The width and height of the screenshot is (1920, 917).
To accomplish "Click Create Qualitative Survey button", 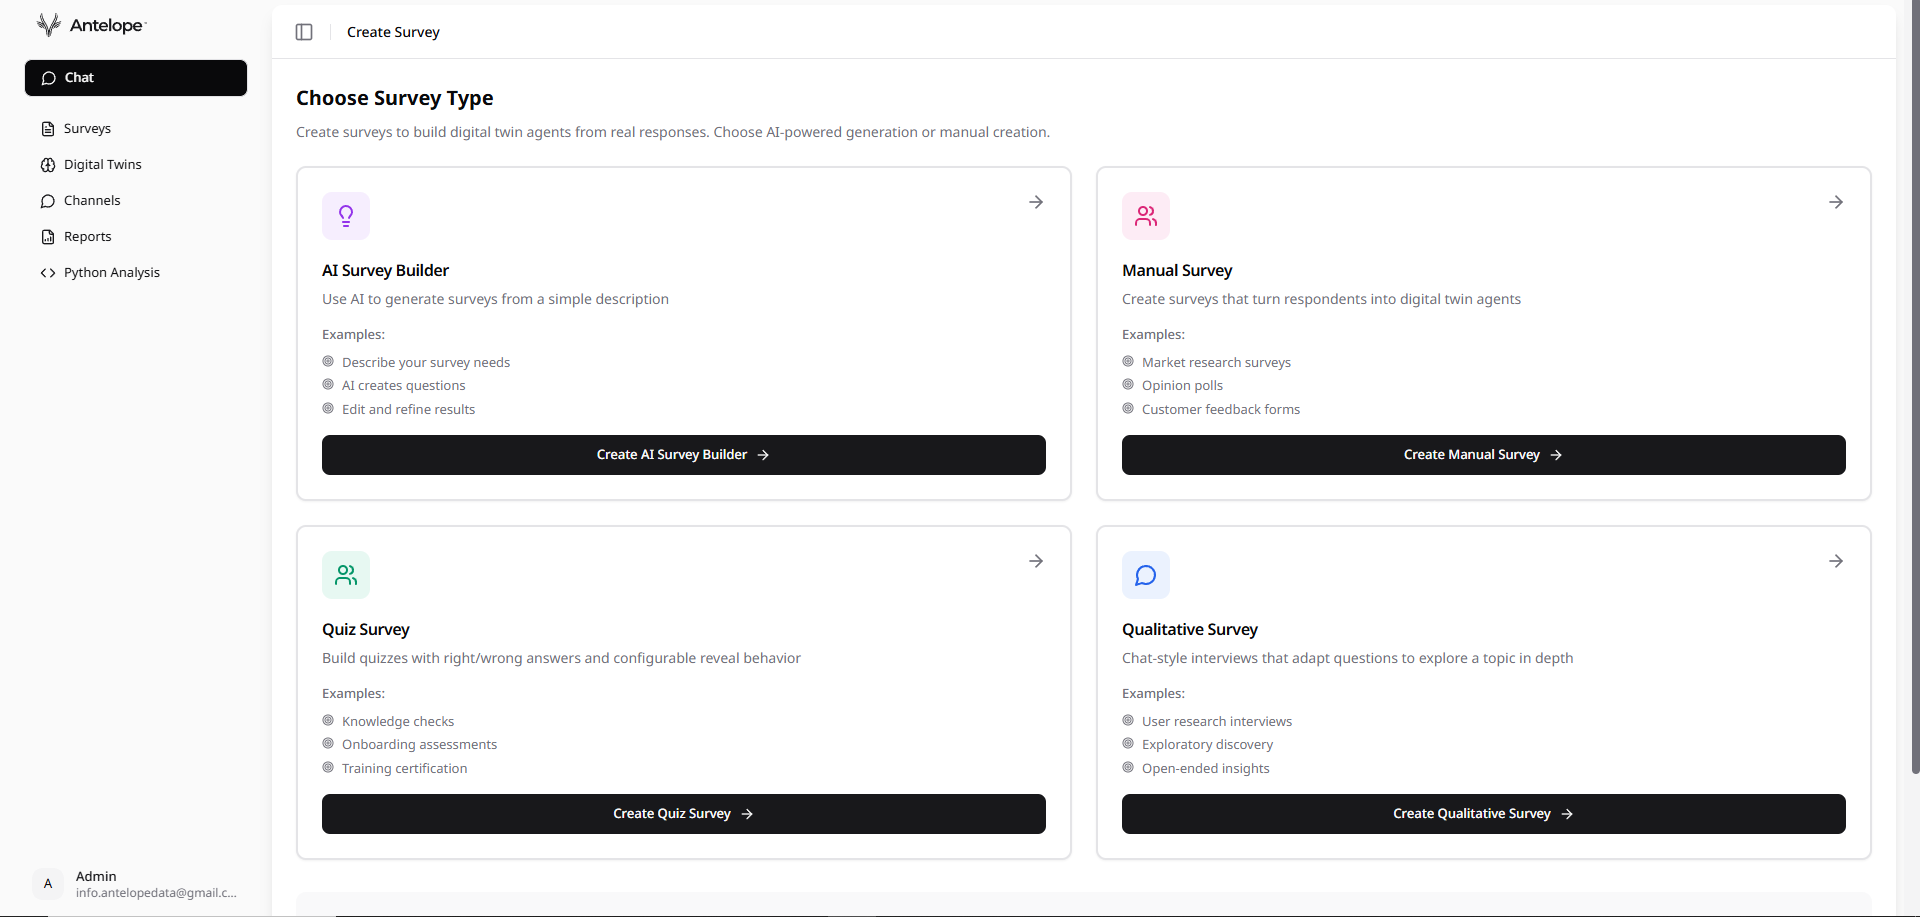I will [1483, 813].
